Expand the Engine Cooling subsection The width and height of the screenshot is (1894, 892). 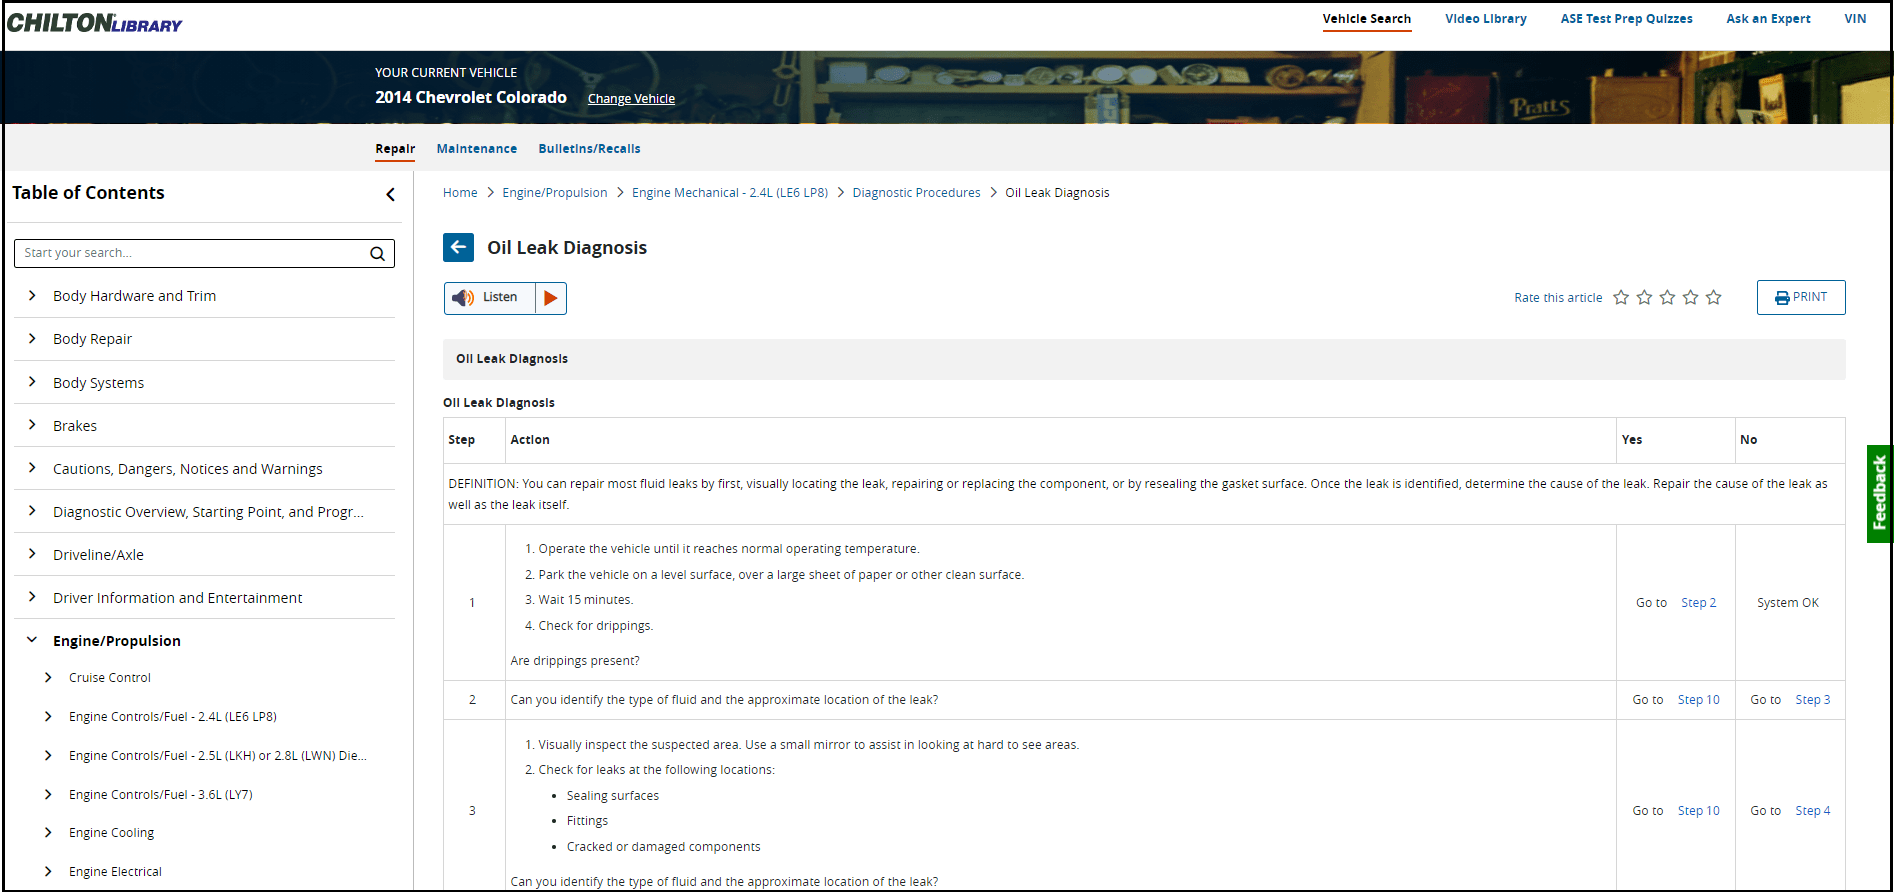[x=48, y=832]
